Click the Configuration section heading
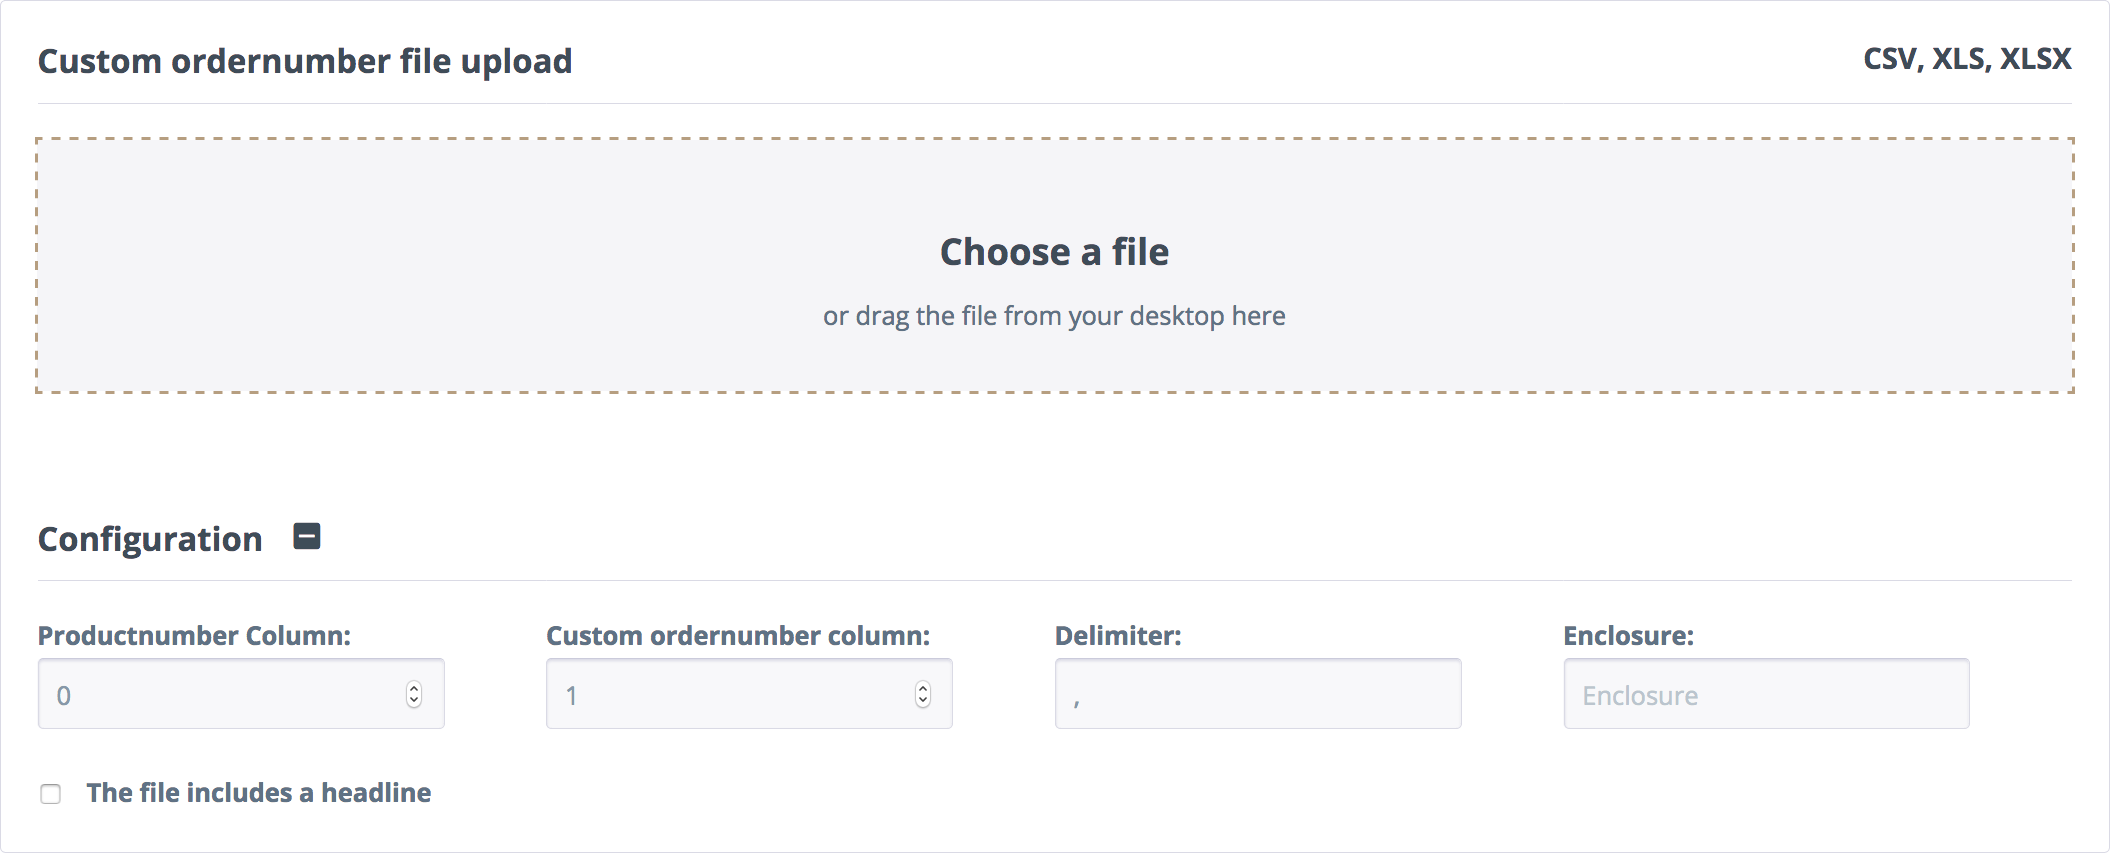The width and height of the screenshot is (2114, 860). [150, 539]
